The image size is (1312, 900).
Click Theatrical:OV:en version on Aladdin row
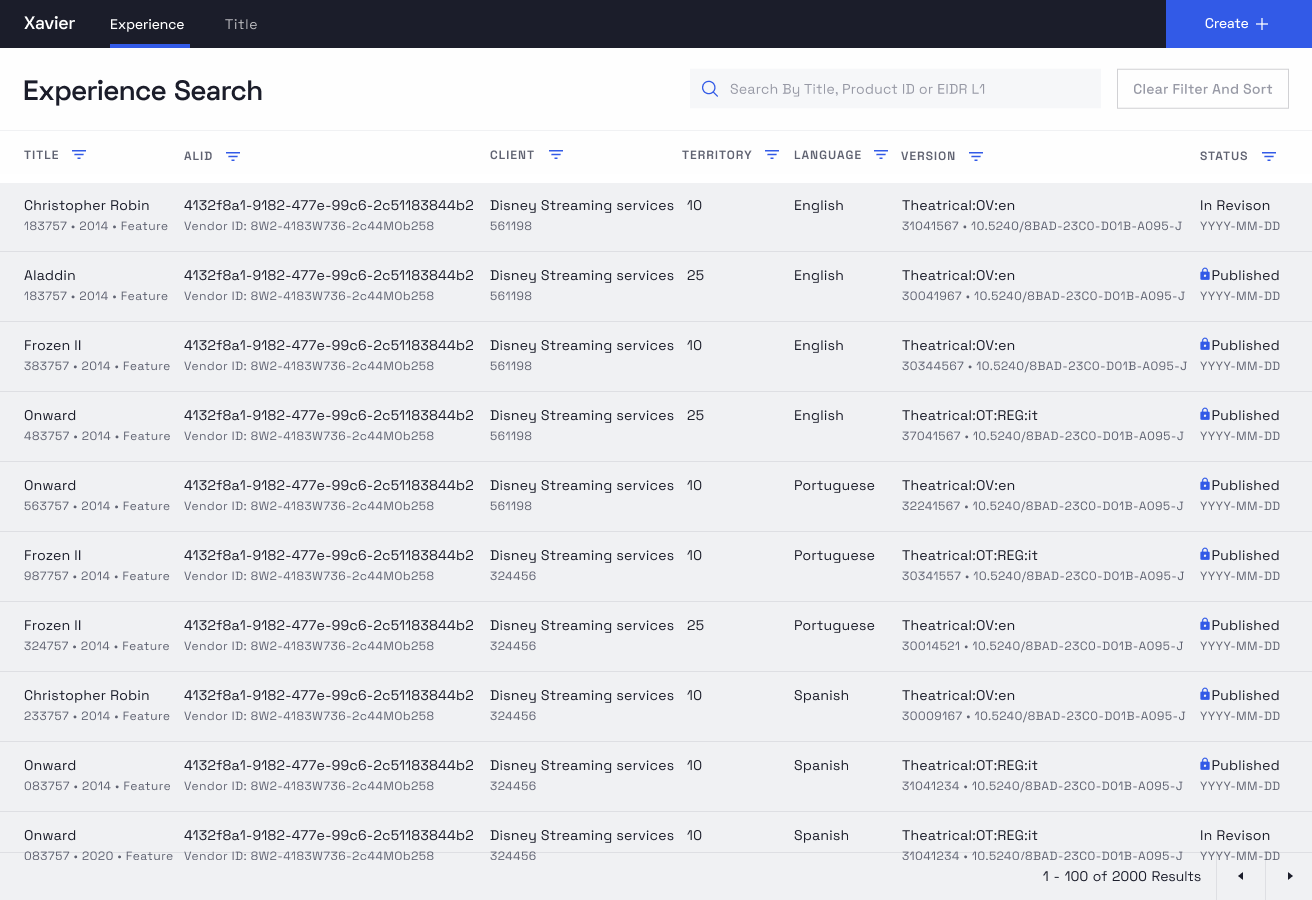pos(958,275)
